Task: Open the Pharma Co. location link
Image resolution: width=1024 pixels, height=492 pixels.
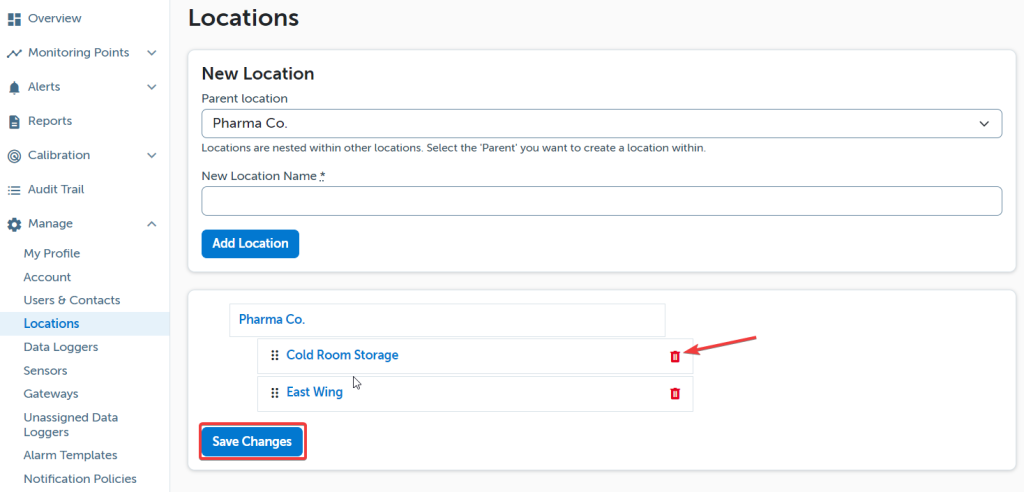Action: [272, 320]
